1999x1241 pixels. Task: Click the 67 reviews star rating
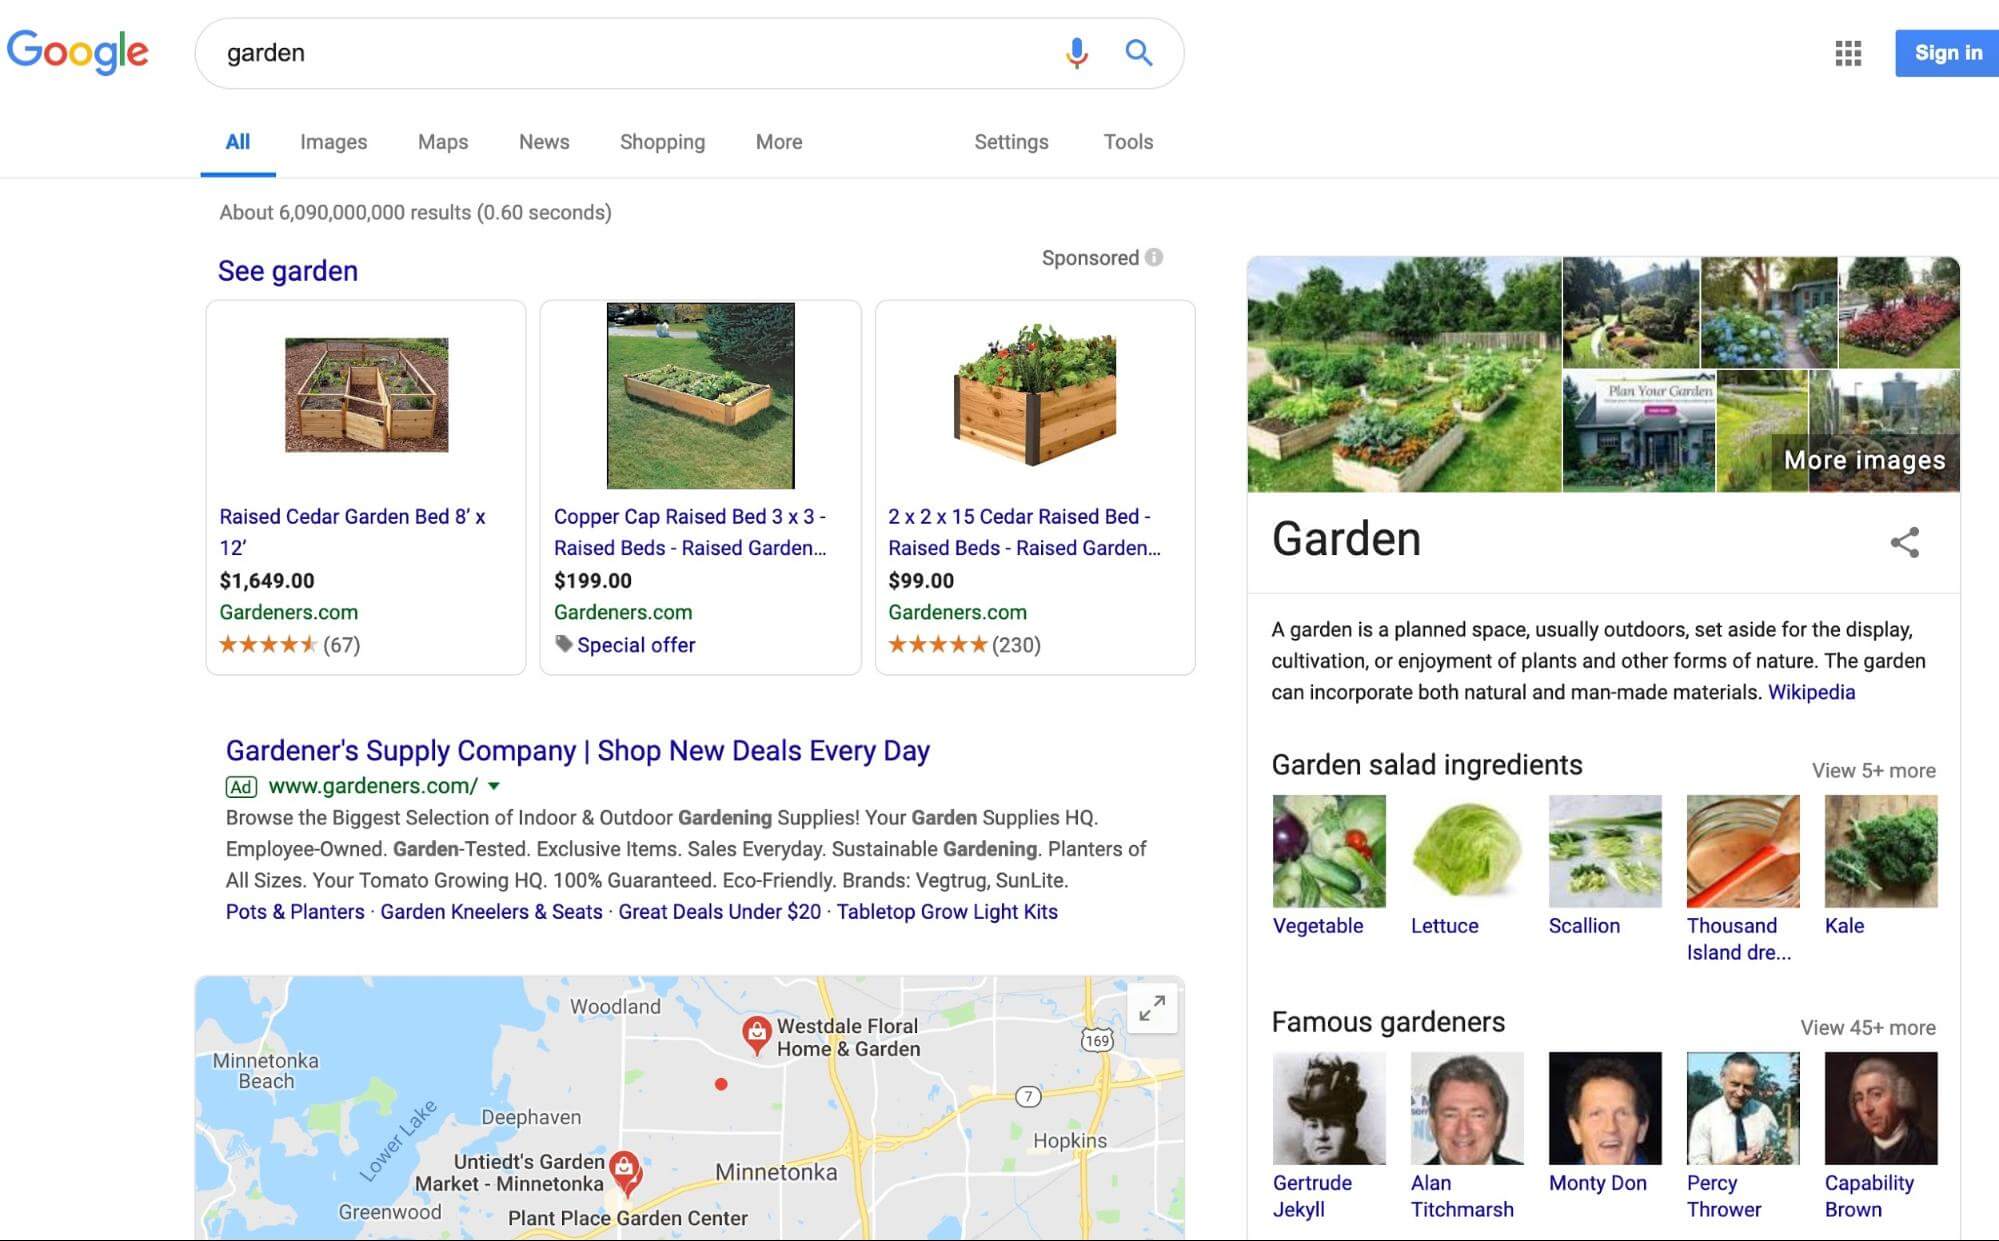289,645
